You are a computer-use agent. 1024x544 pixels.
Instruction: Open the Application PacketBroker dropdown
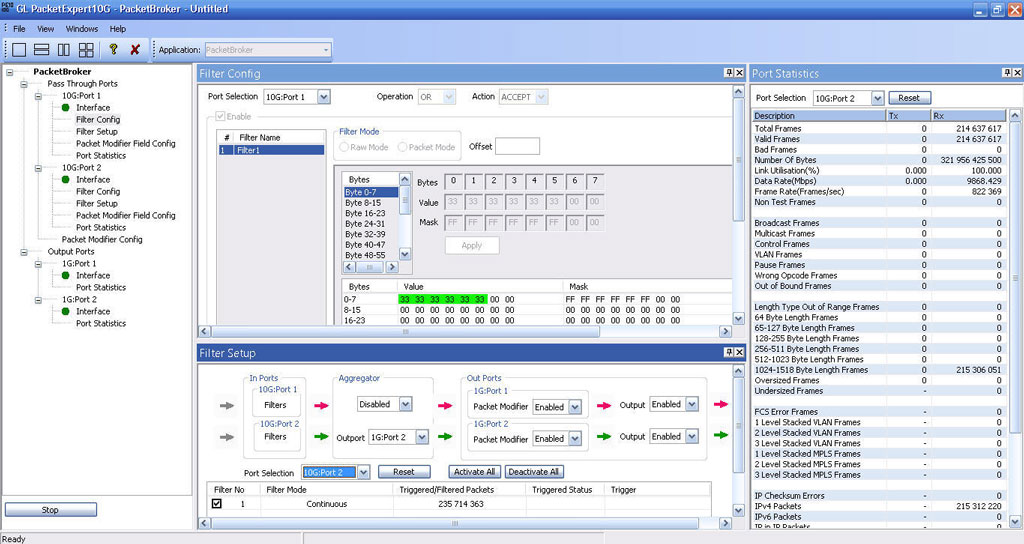(x=327, y=50)
